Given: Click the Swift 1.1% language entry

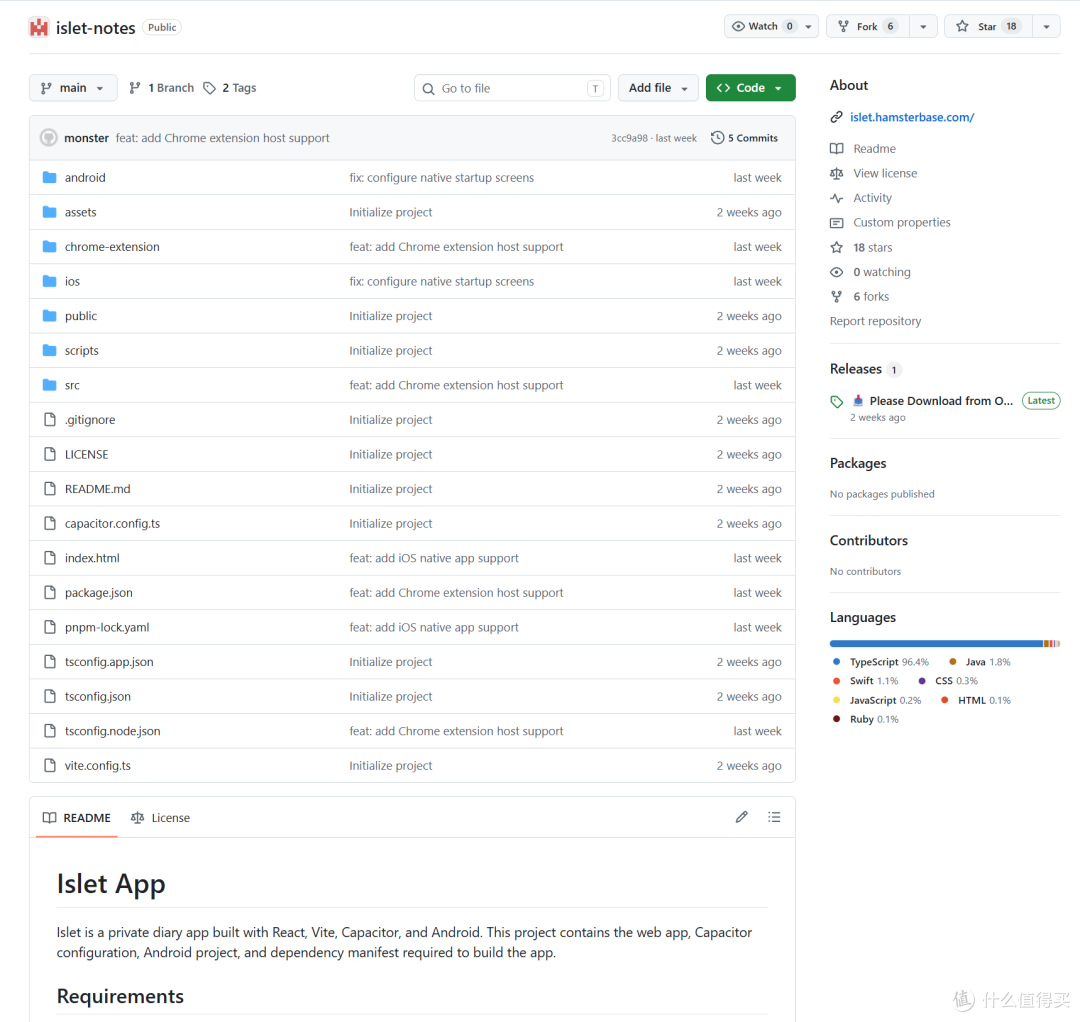Looking at the screenshot, I should (x=866, y=681).
